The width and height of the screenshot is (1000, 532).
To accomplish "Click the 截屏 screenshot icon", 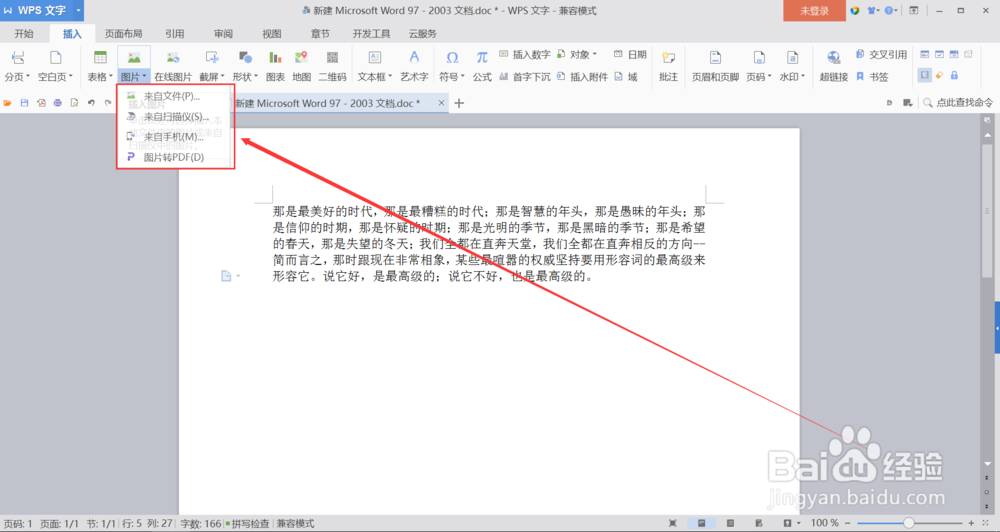I will (x=212, y=58).
